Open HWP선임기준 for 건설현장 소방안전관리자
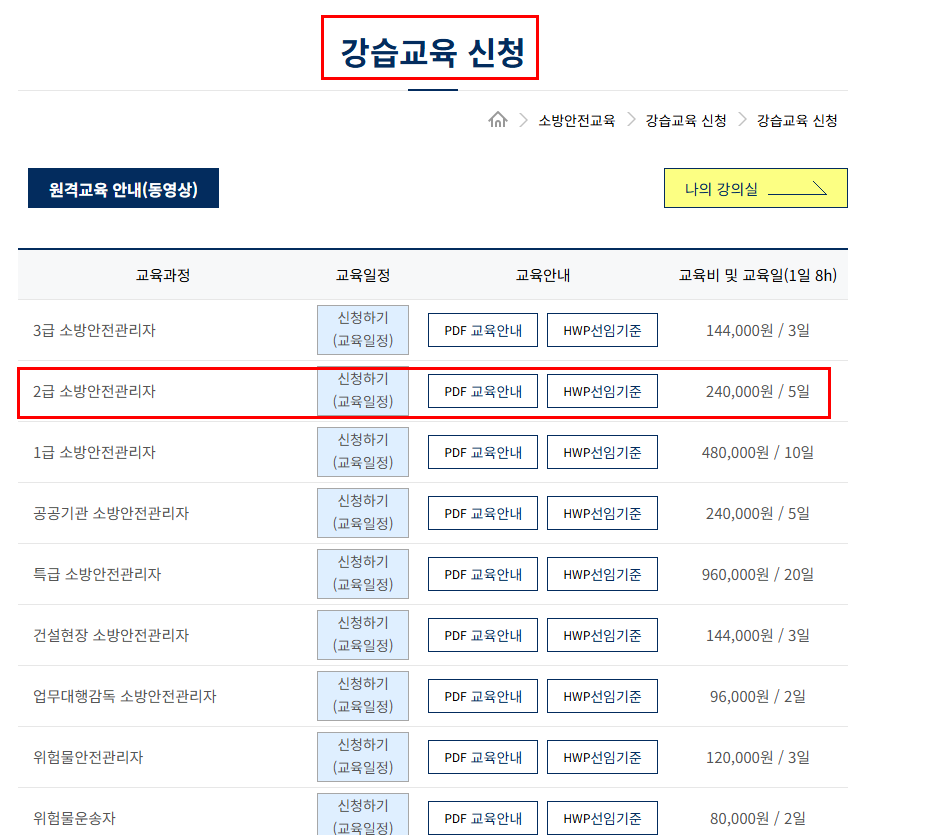Image resolution: width=941 pixels, height=835 pixels. (602, 635)
